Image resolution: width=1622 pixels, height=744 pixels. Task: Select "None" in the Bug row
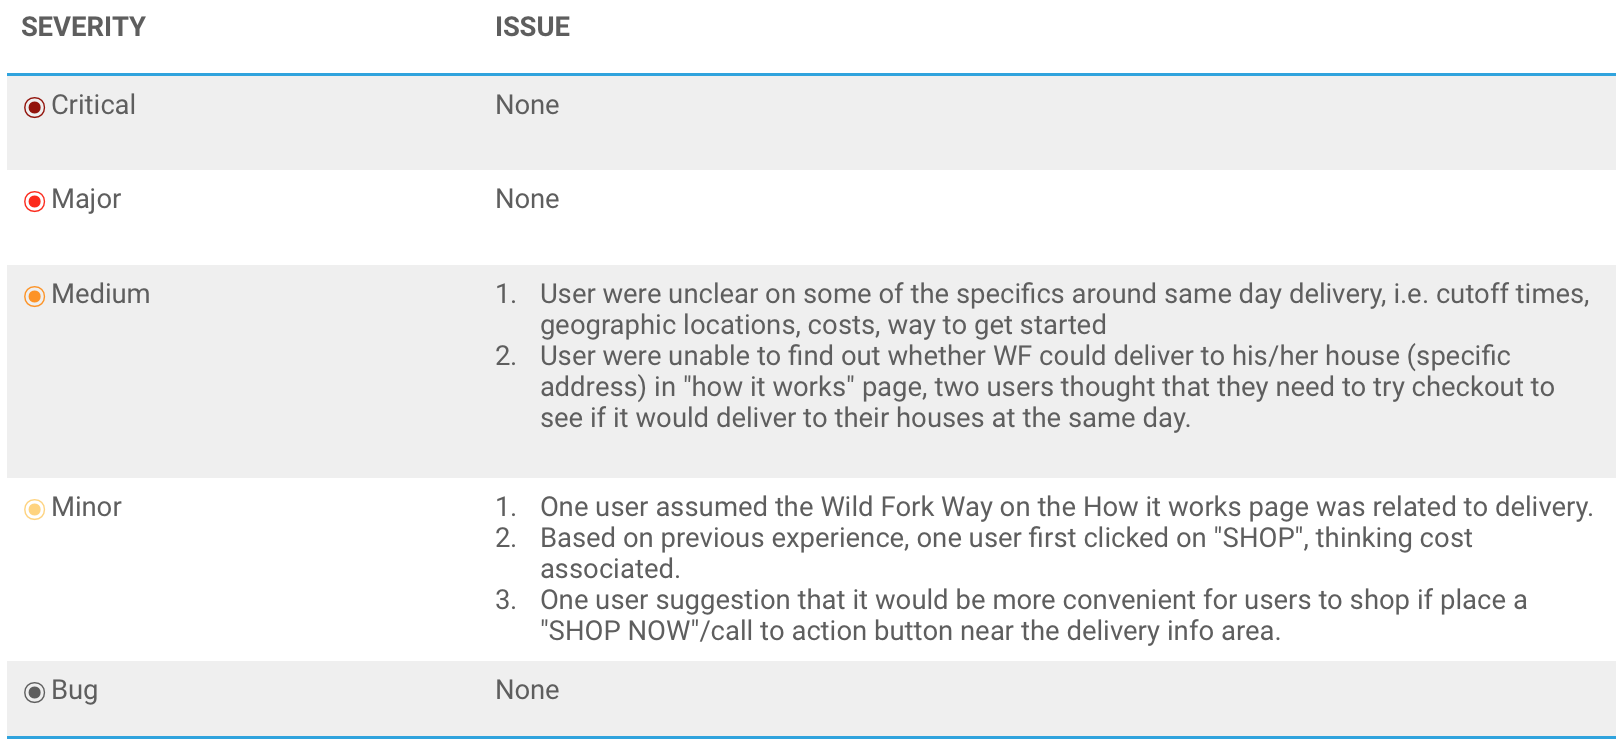click(527, 690)
